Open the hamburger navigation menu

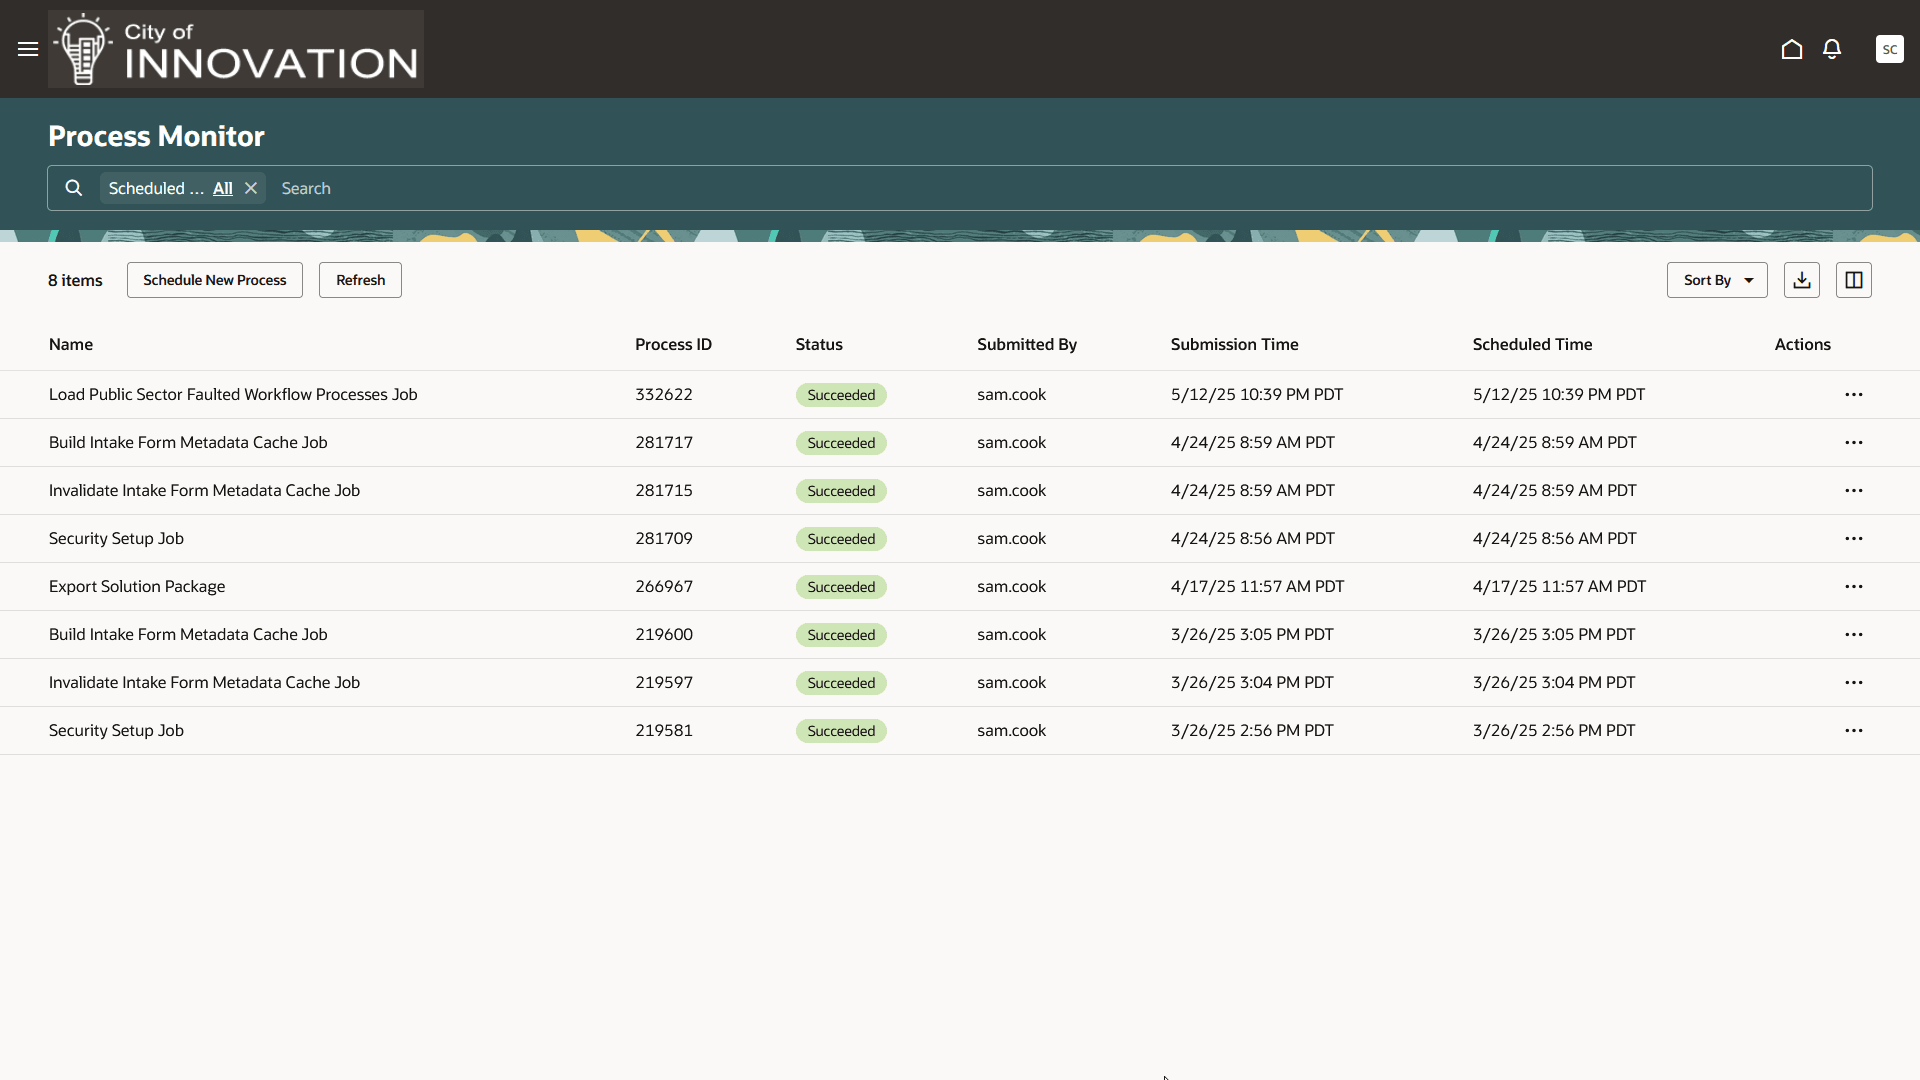(28, 49)
